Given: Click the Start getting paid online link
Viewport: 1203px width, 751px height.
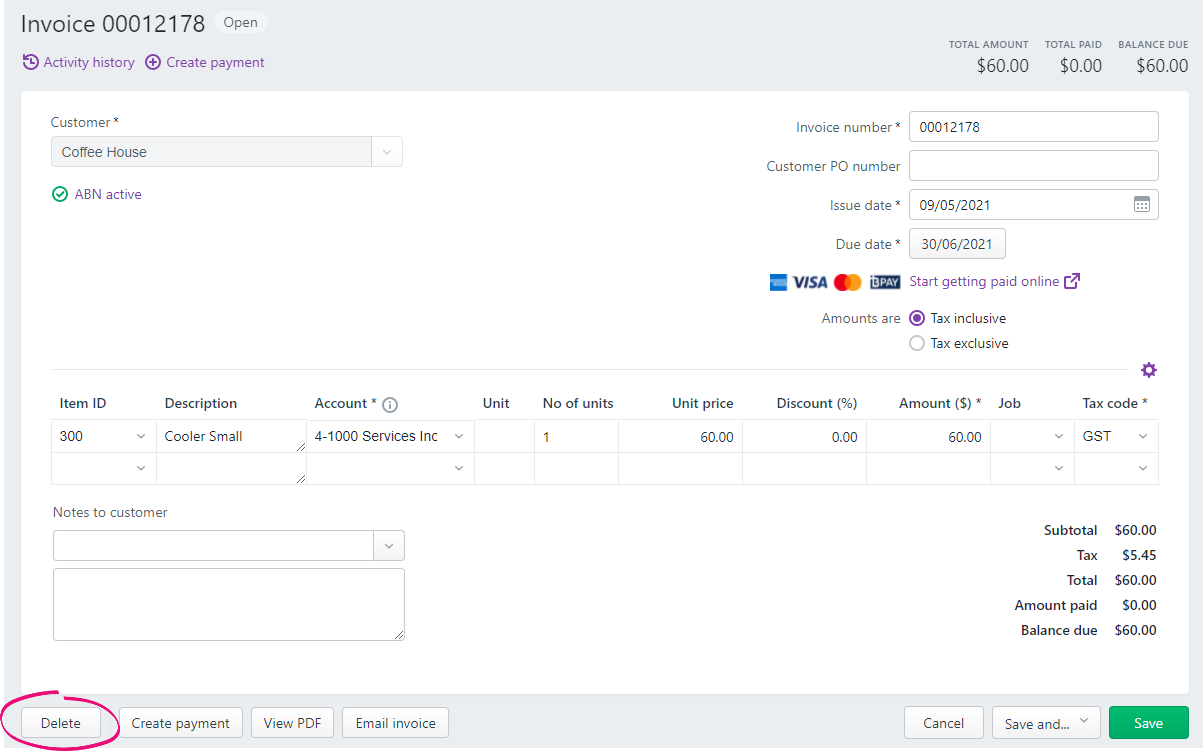Looking at the screenshot, I should tap(984, 281).
